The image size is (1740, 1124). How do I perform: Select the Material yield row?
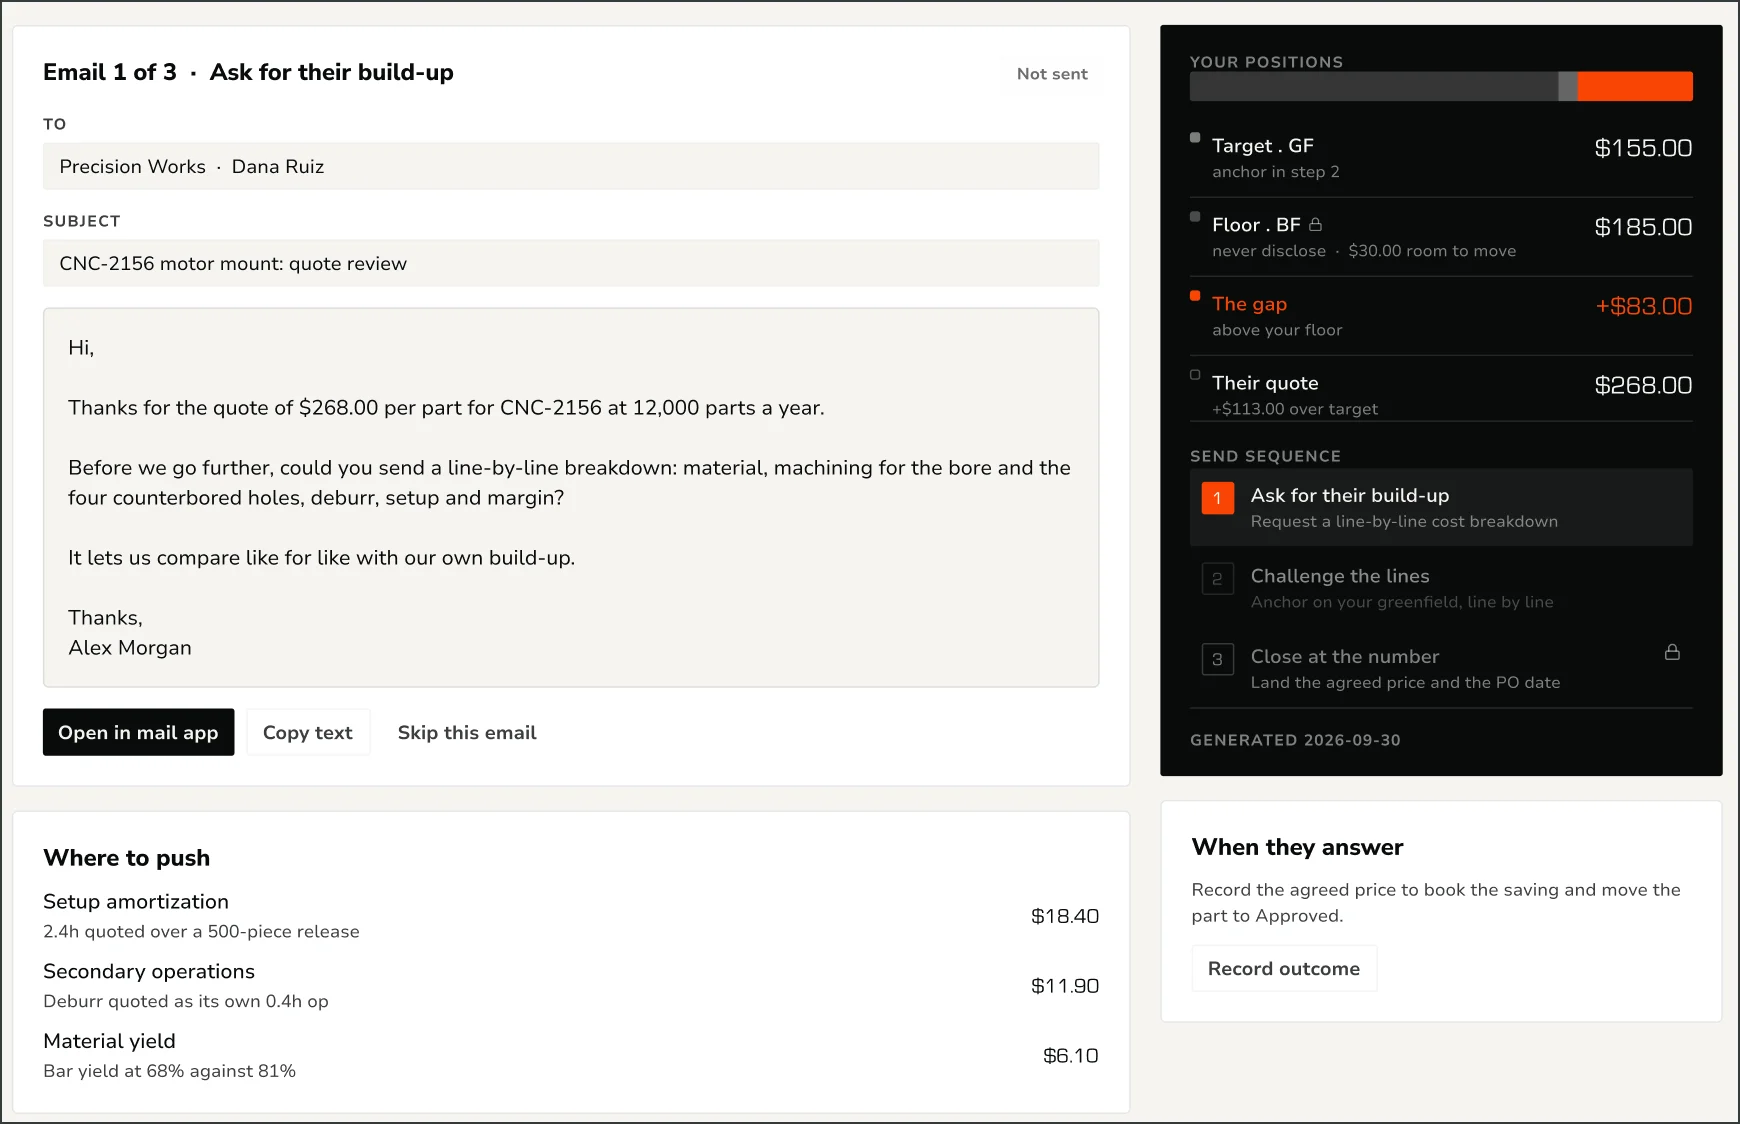(x=571, y=1056)
